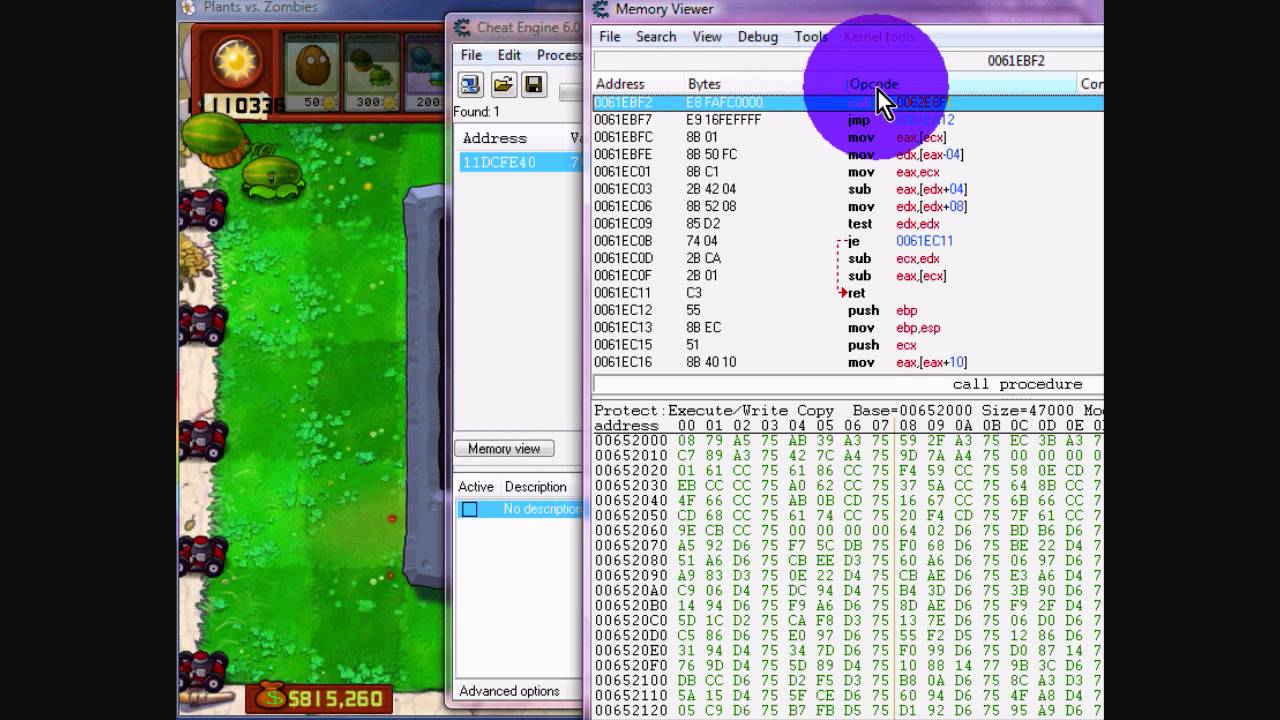Open the View menu in Memory Viewer
The width and height of the screenshot is (1280, 720).
pyautogui.click(x=707, y=37)
